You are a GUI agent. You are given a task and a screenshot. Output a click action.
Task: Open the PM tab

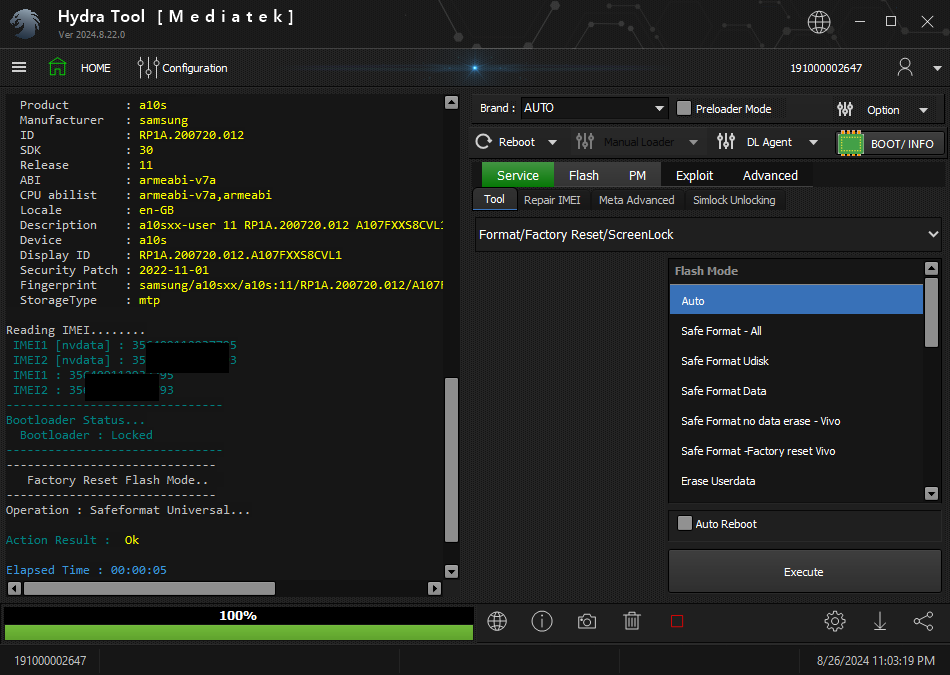(637, 175)
